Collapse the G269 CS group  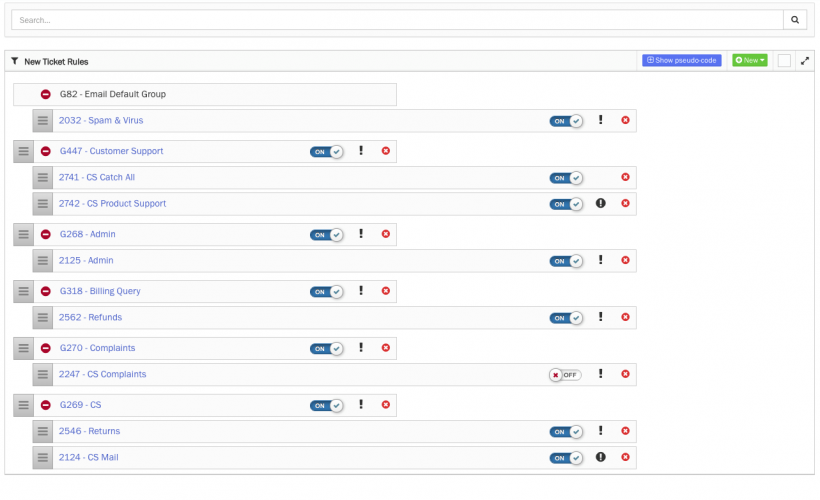45,405
